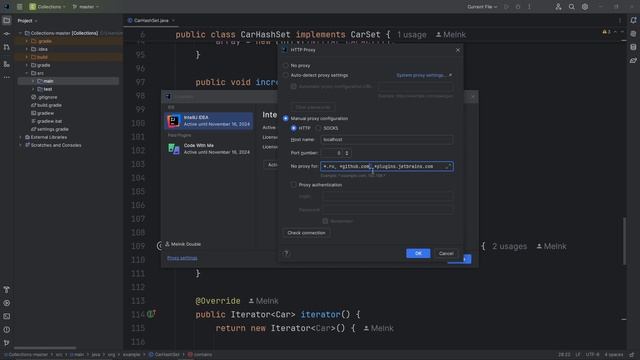Image resolution: width=640 pixels, height=360 pixels.
Task: Open the Structure tool window icon
Action: coord(7,64)
